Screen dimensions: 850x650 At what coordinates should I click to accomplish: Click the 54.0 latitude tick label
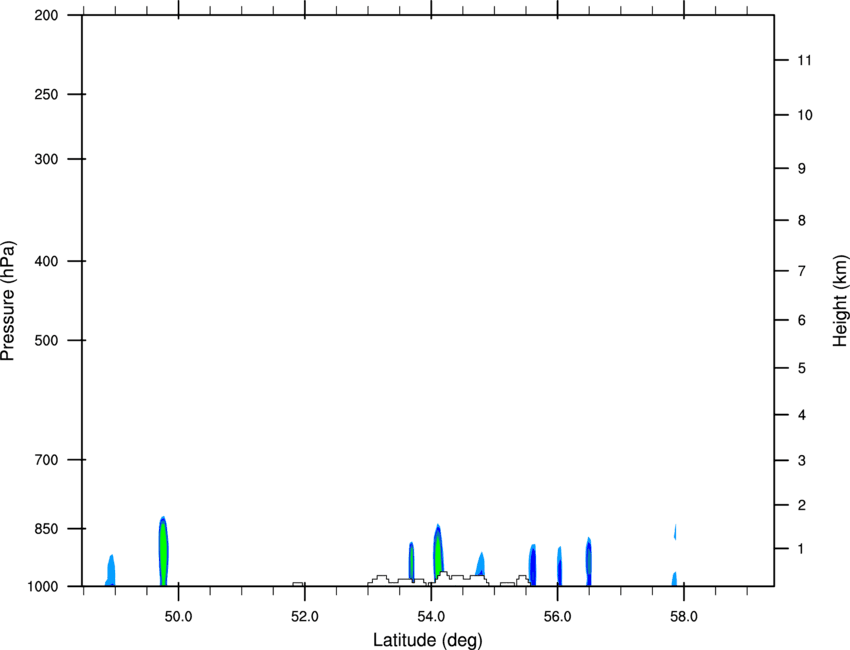(x=431, y=616)
